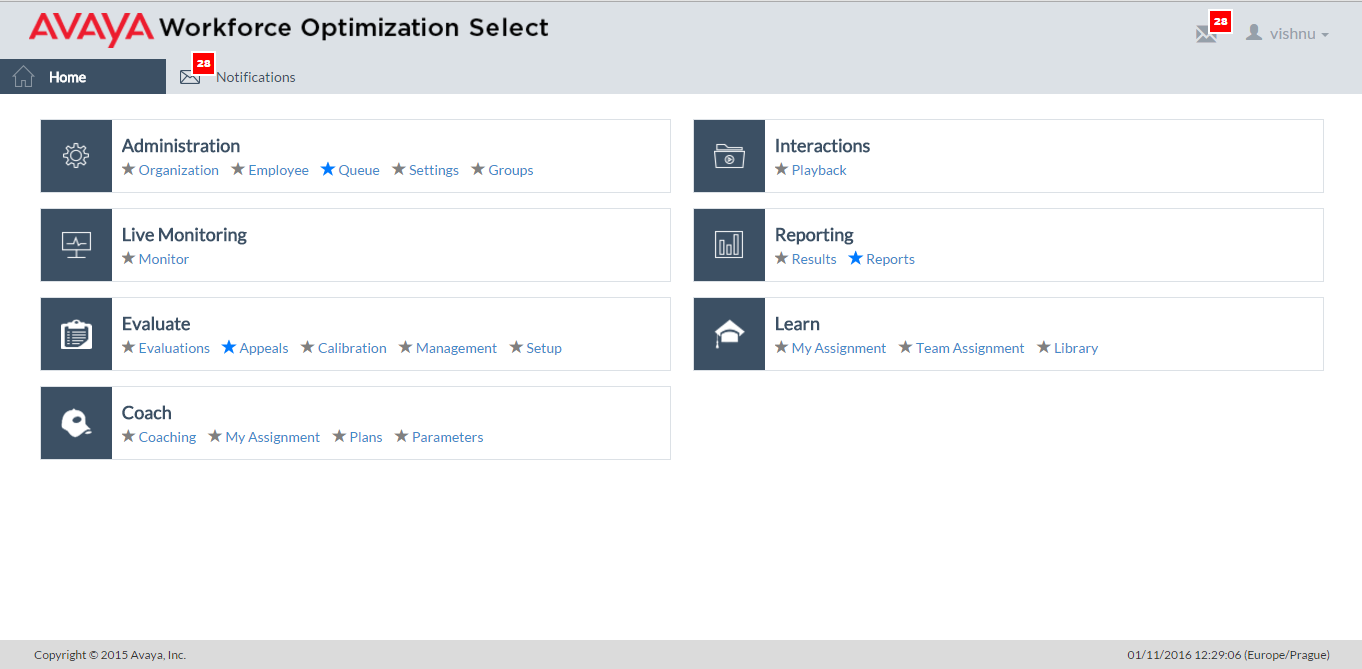Viewport: 1362px width, 669px height.
Task: Open the Plans link
Action: click(x=366, y=437)
